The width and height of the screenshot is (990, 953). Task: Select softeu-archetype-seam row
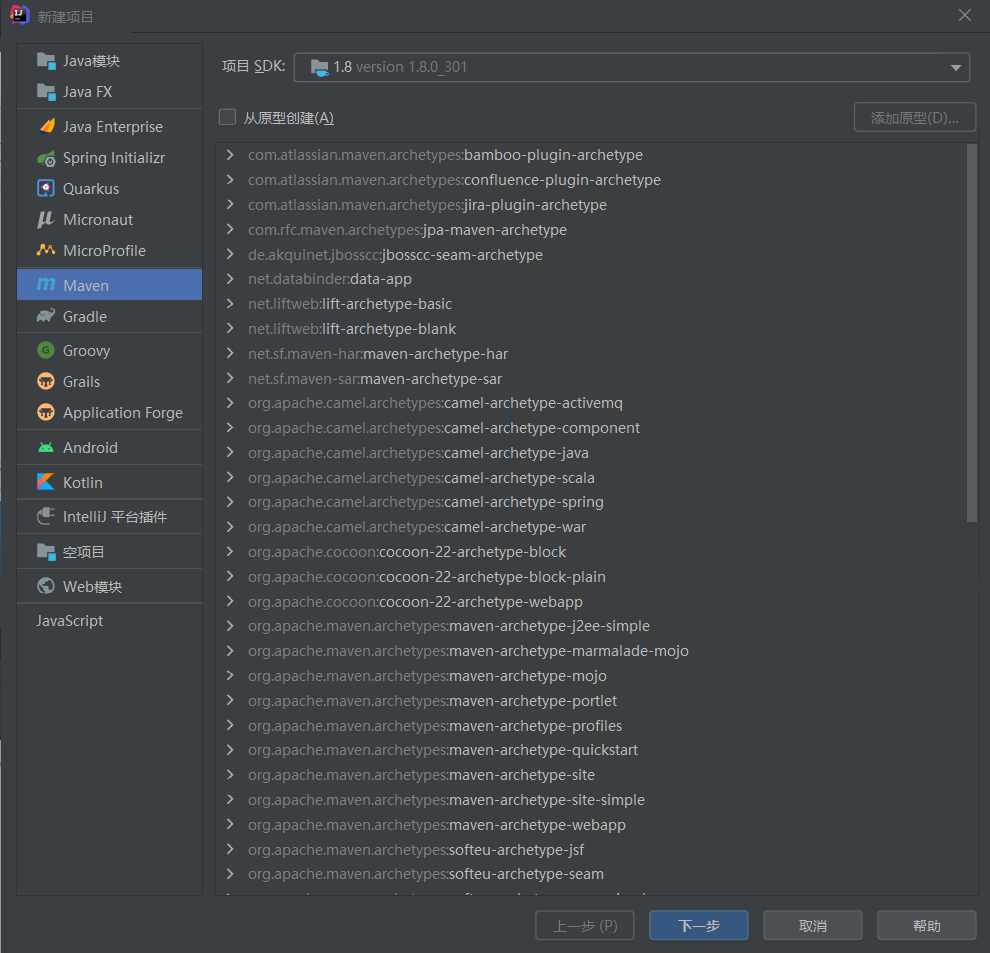click(592, 873)
